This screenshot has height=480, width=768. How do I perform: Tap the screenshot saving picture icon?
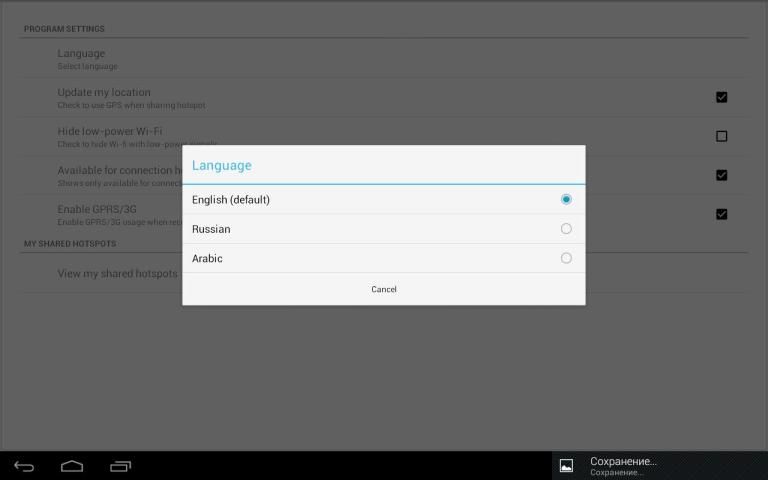pos(566,466)
